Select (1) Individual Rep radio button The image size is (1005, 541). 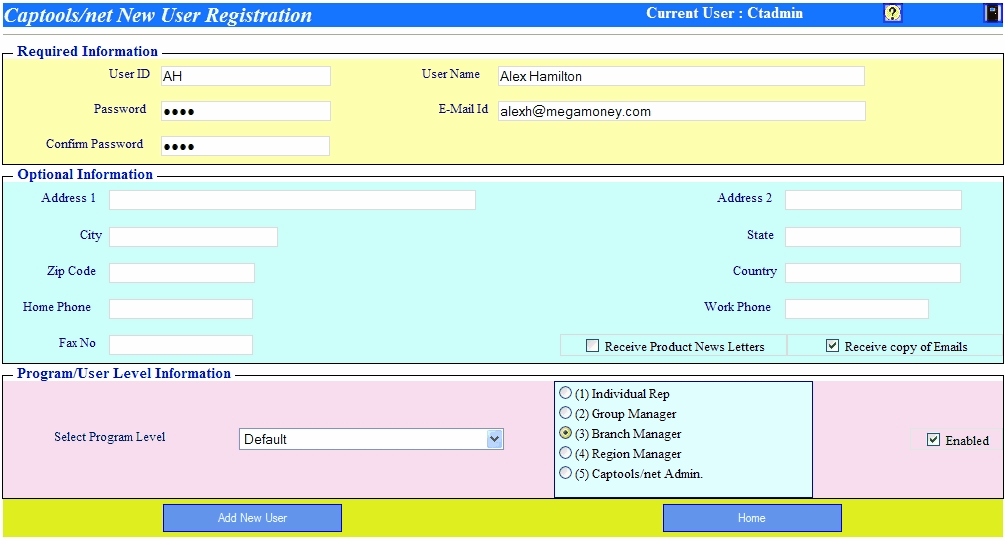pyautogui.click(x=565, y=393)
